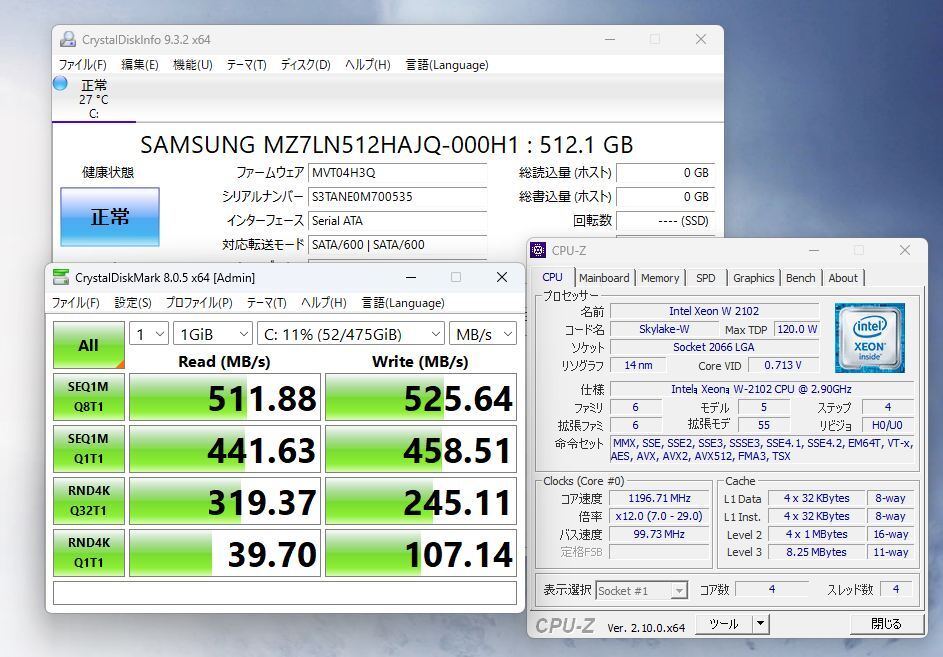This screenshot has width=943, height=657.
Task: Open the test count dropdown showing 1
Action: pos(149,334)
